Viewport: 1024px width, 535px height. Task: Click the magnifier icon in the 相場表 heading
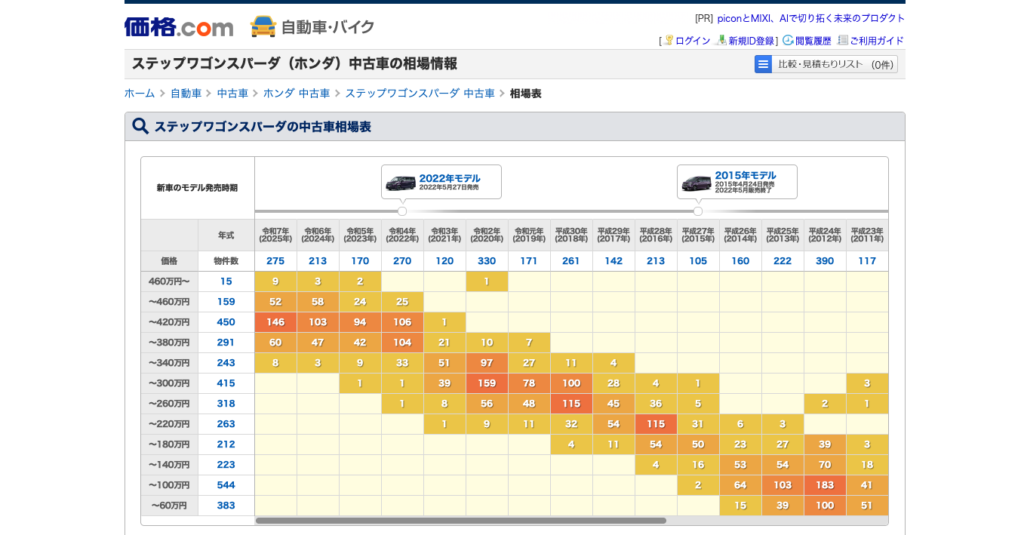140,126
